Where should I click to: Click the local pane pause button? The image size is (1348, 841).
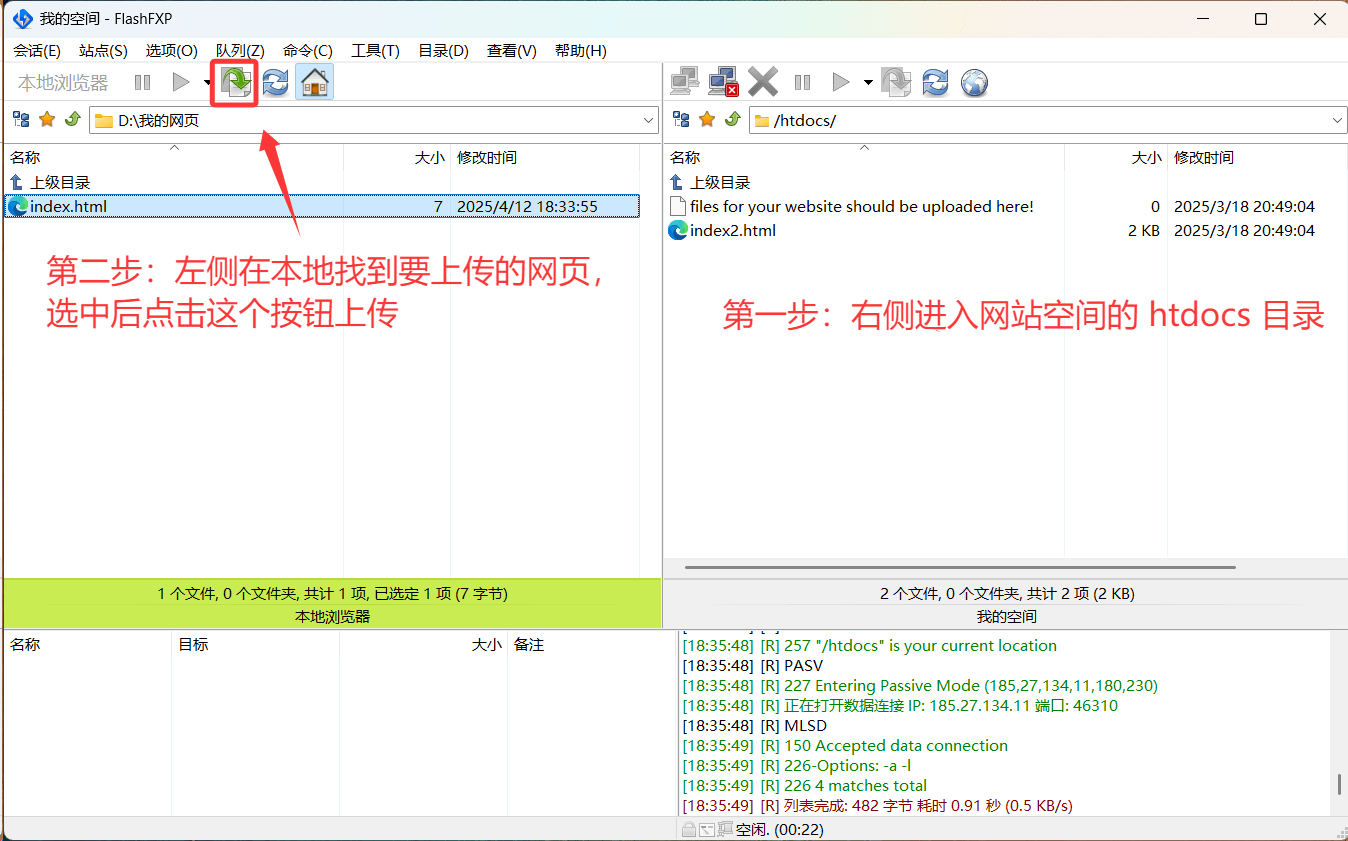142,82
